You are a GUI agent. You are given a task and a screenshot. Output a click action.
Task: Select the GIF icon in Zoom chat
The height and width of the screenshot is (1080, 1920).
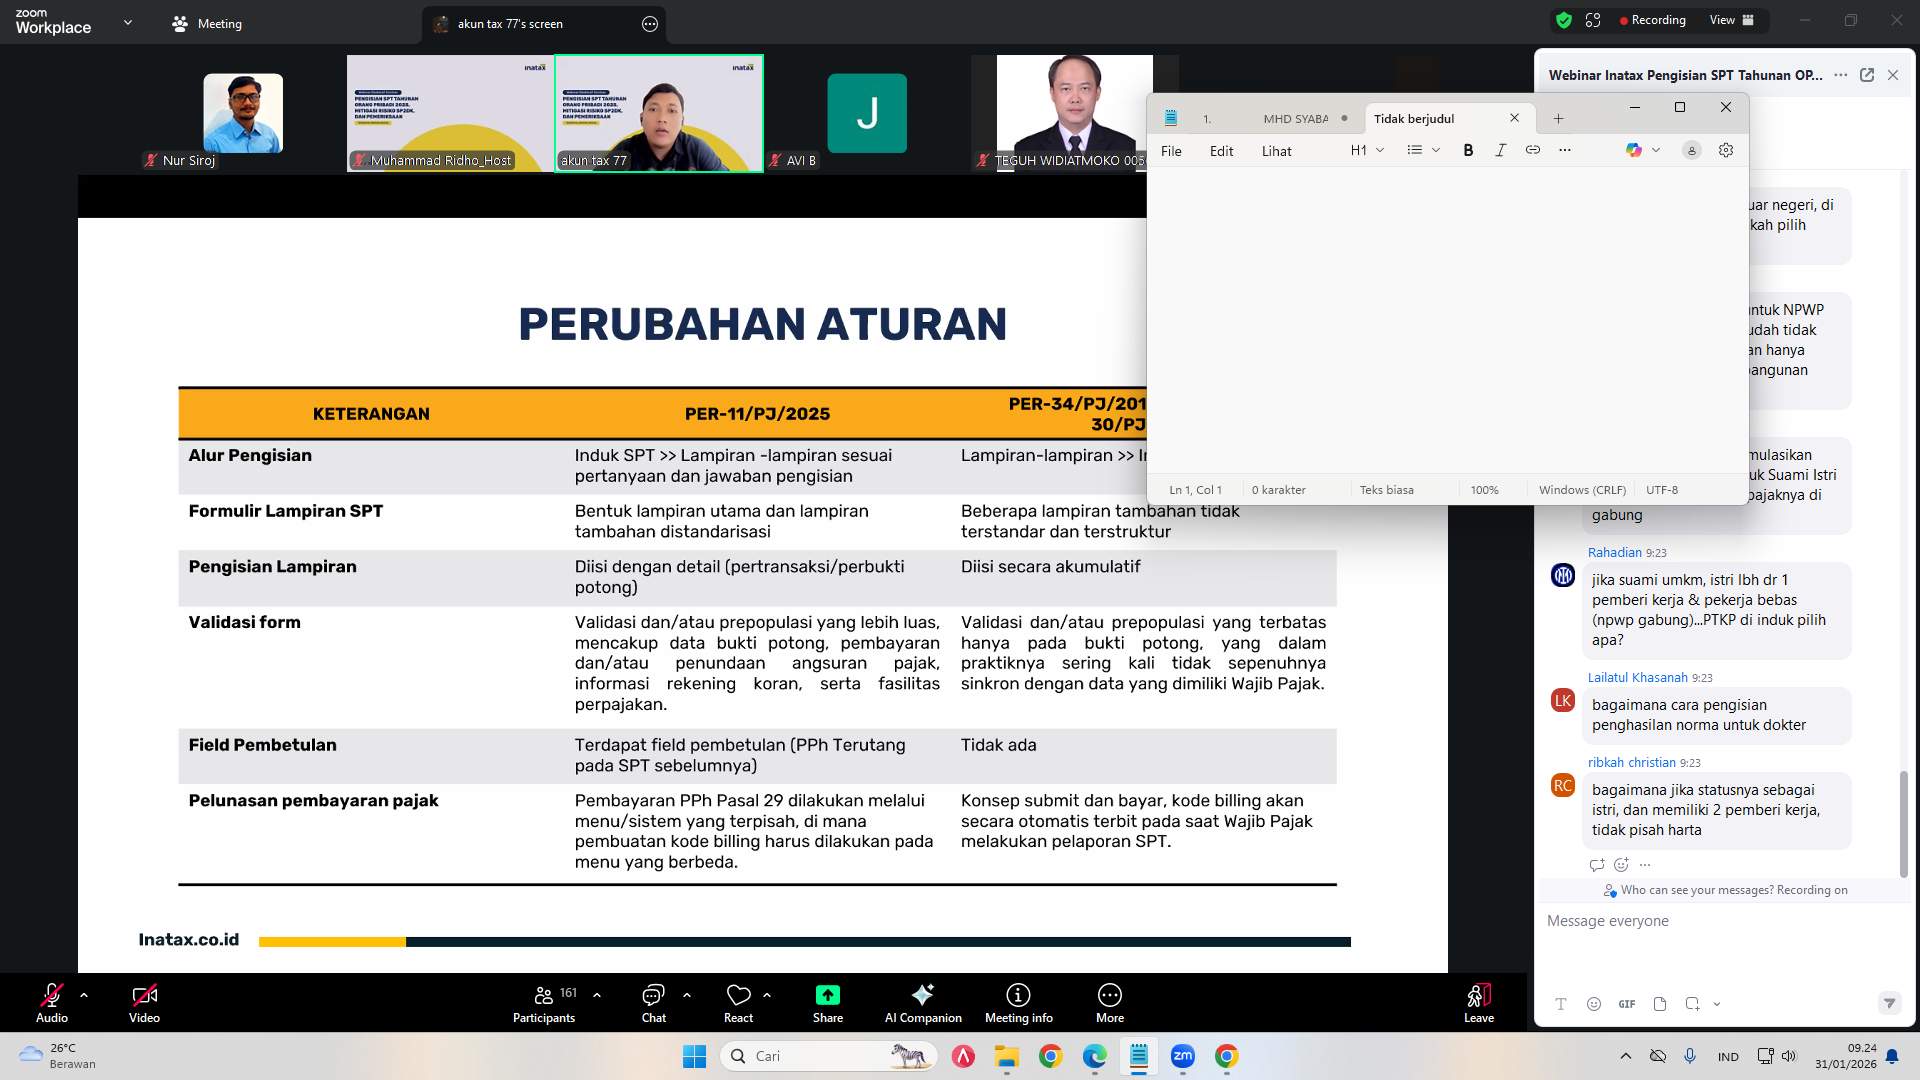1626,1003
